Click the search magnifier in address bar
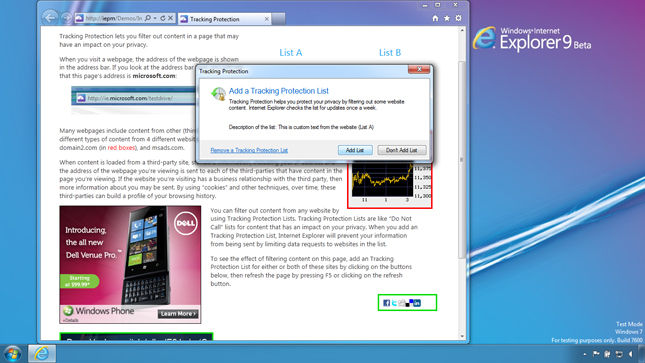The height and width of the screenshot is (363, 645). coord(148,18)
